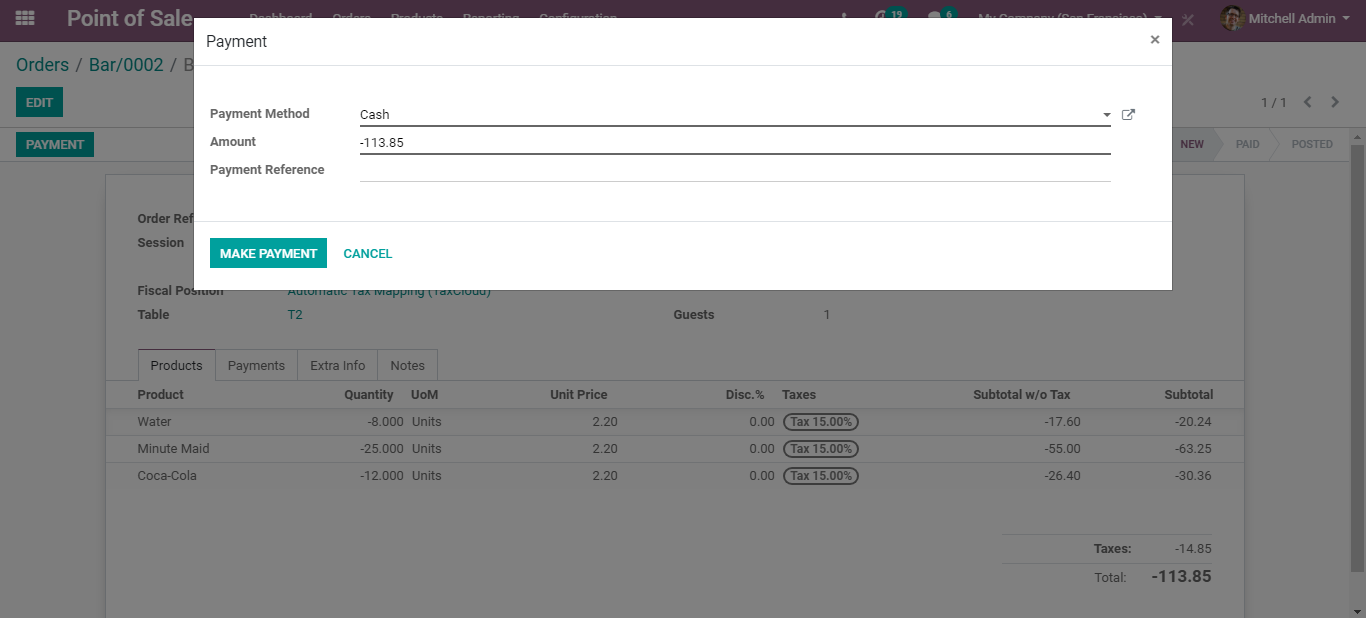Click the Payment button in the status bar
The width and height of the screenshot is (1366, 618).
(55, 144)
